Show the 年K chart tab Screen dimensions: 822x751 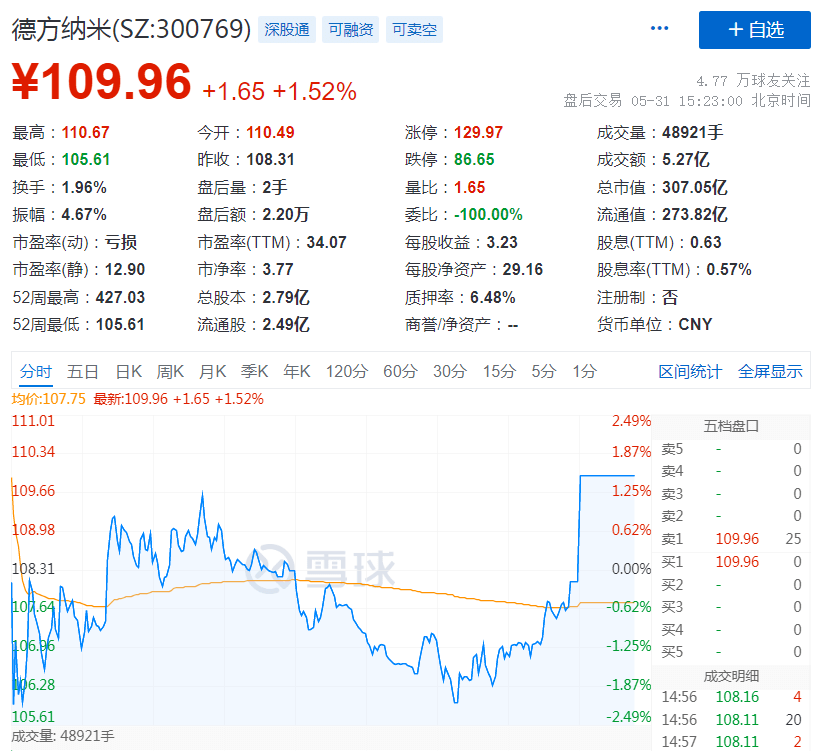tap(297, 372)
